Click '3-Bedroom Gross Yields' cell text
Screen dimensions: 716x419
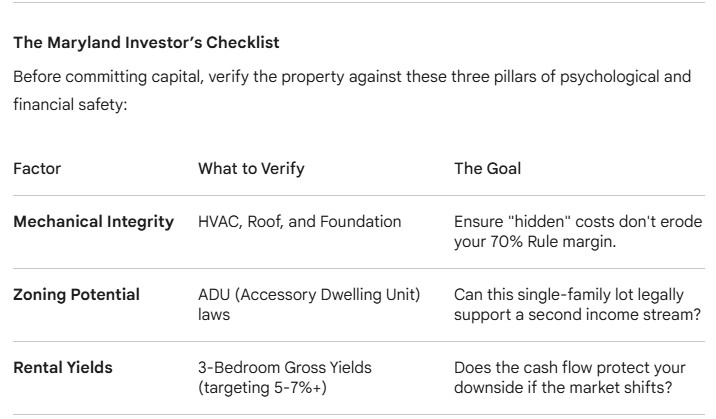tap(284, 367)
